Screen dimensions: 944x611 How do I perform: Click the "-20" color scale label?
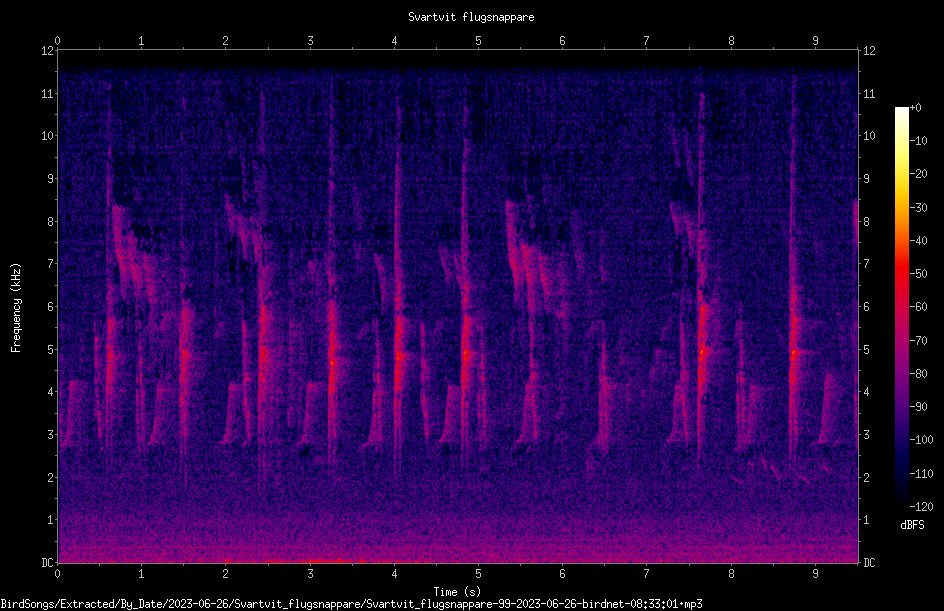tap(919, 174)
